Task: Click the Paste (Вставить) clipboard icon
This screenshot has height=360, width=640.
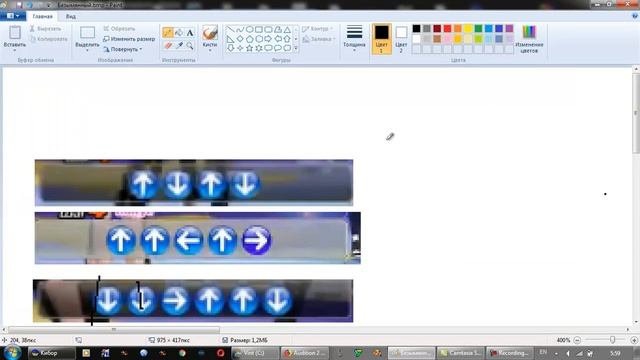Action: tap(15, 33)
